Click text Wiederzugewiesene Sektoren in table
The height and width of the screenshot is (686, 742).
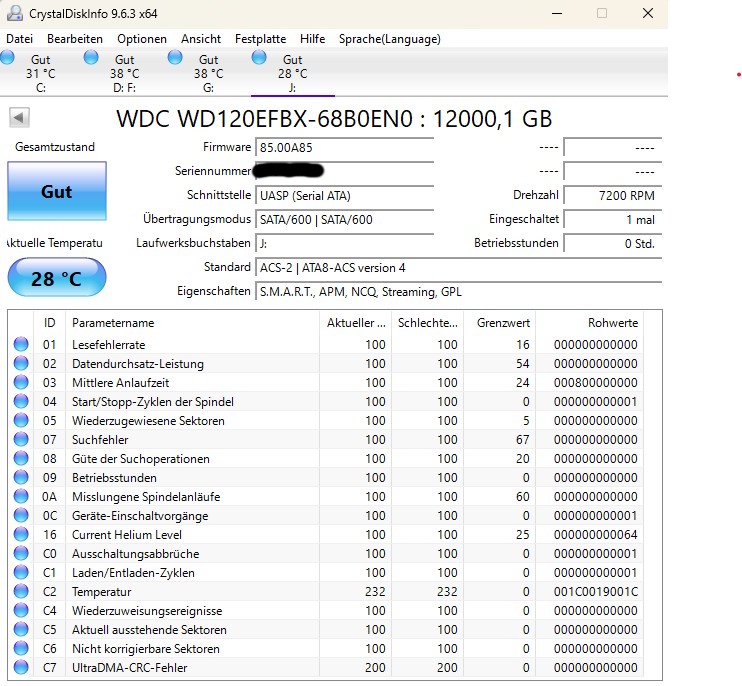(x=148, y=421)
